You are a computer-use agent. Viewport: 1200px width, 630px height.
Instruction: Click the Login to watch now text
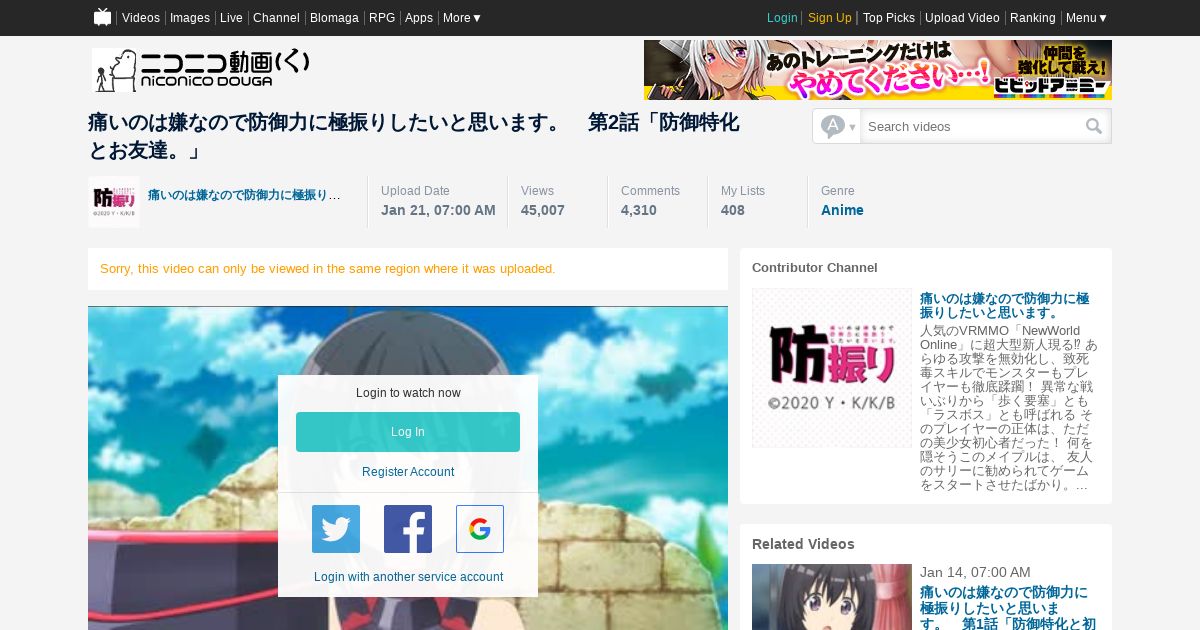tap(408, 393)
